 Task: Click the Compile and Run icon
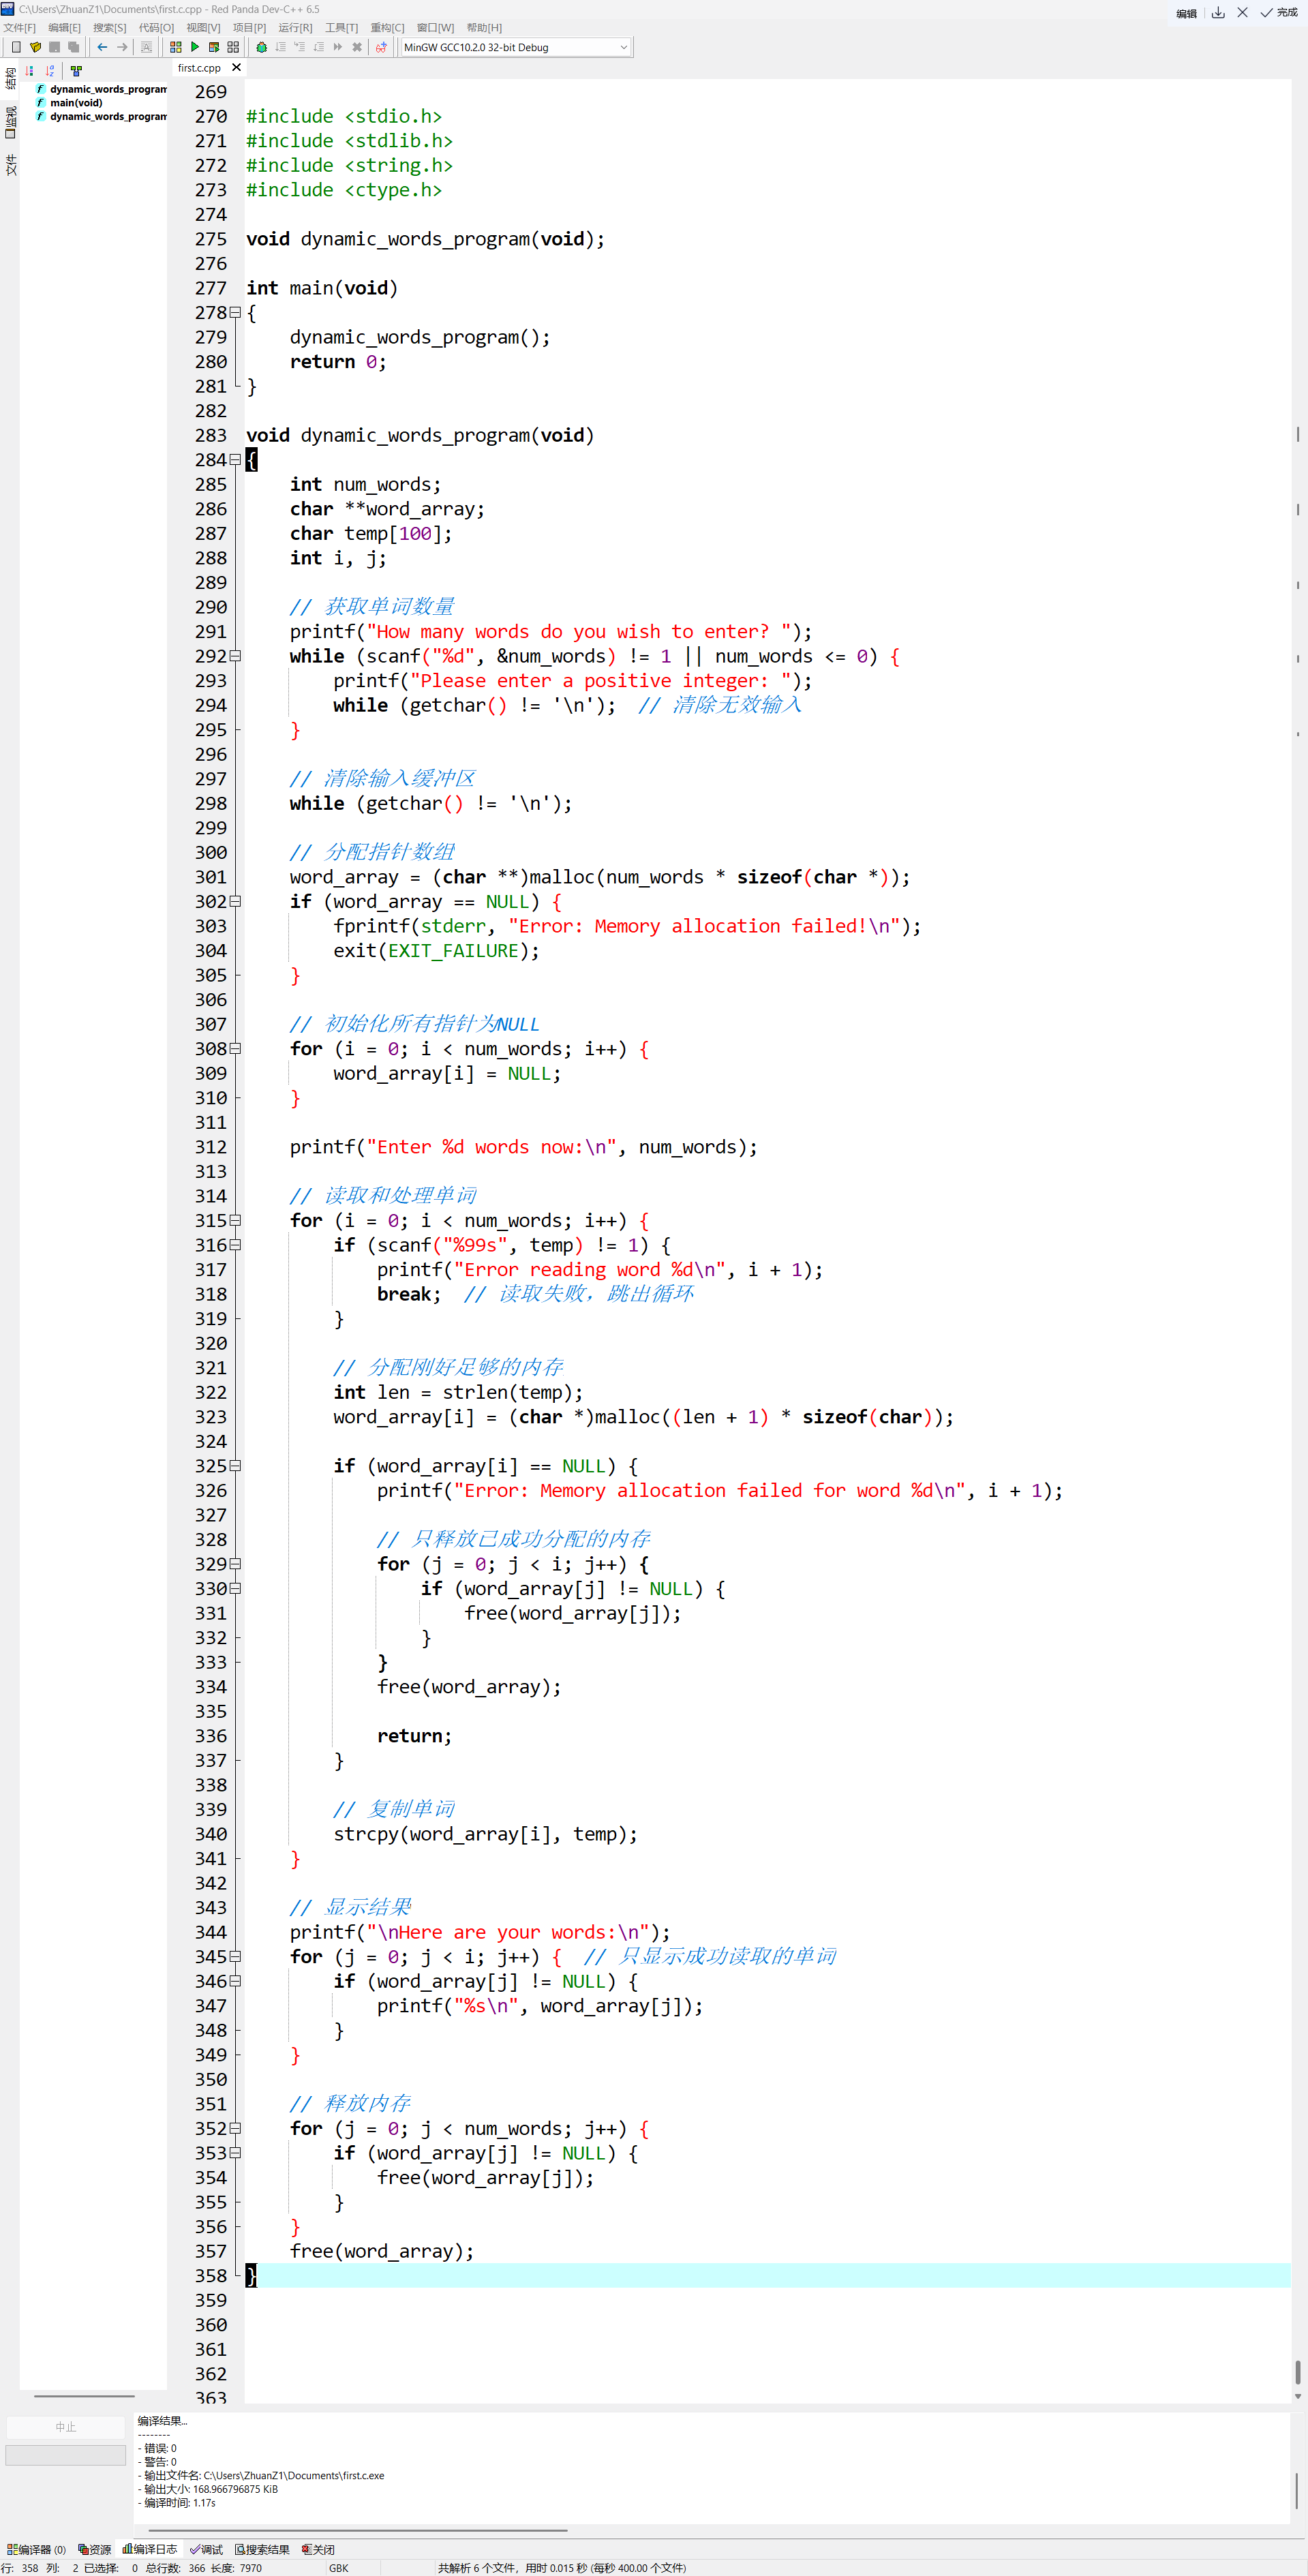pyautogui.click(x=214, y=47)
